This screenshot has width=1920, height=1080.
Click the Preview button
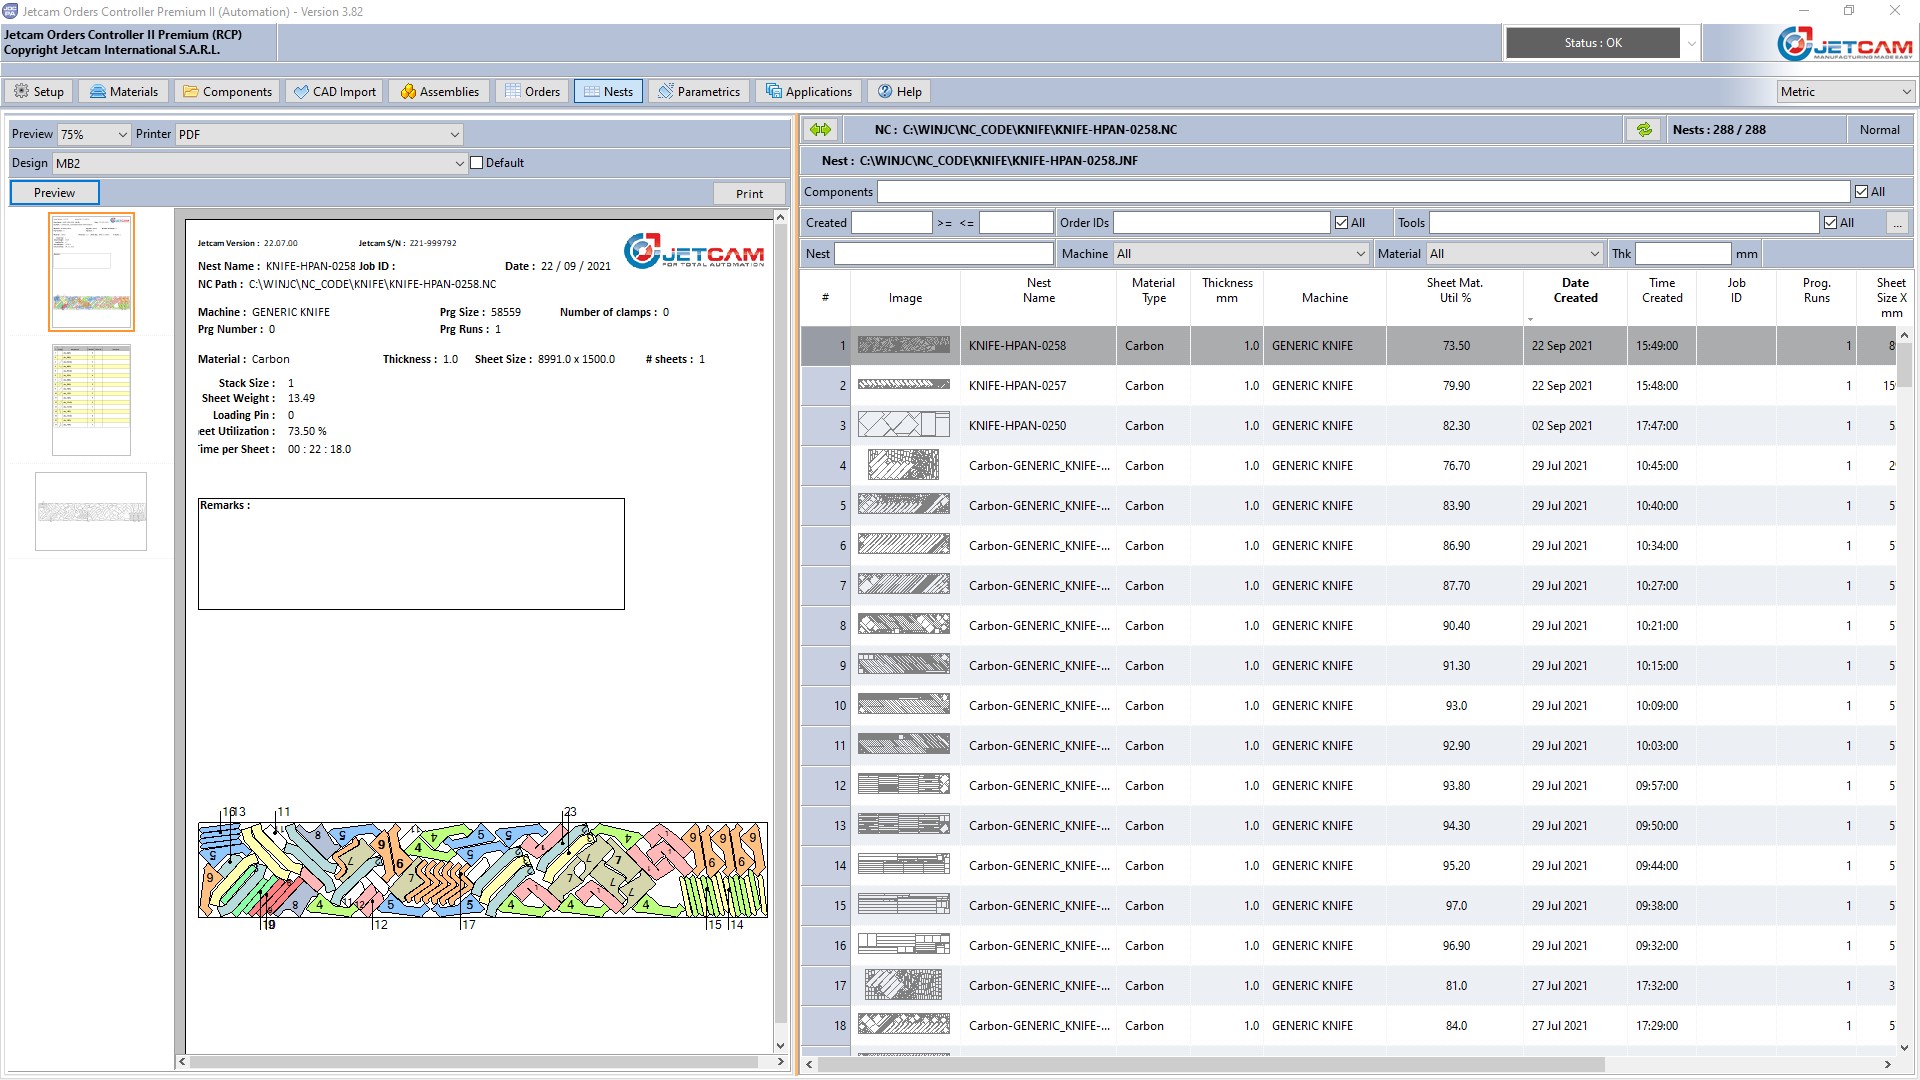[54, 193]
